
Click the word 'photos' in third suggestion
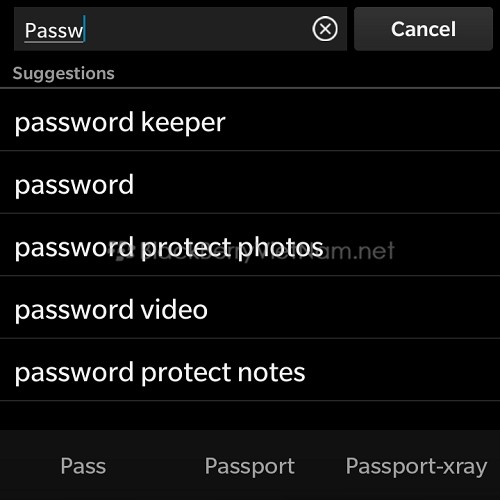(280, 248)
